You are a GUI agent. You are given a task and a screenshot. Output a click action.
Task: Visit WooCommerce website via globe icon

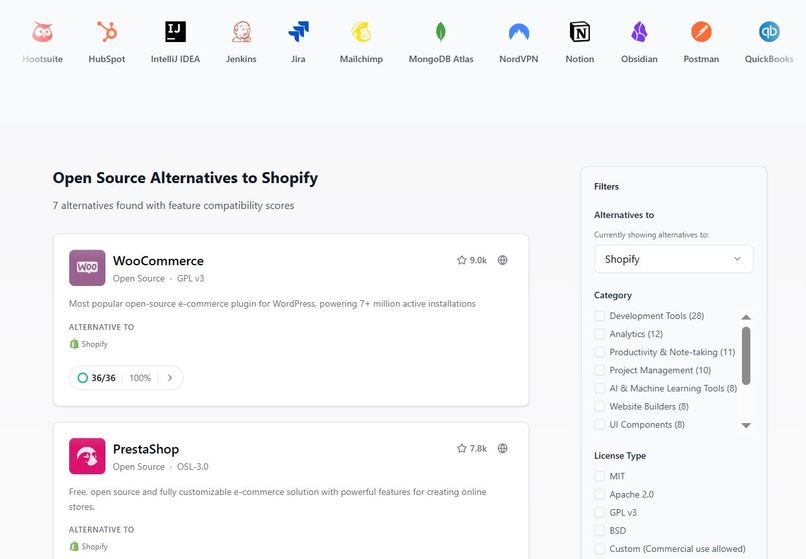[x=503, y=260]
